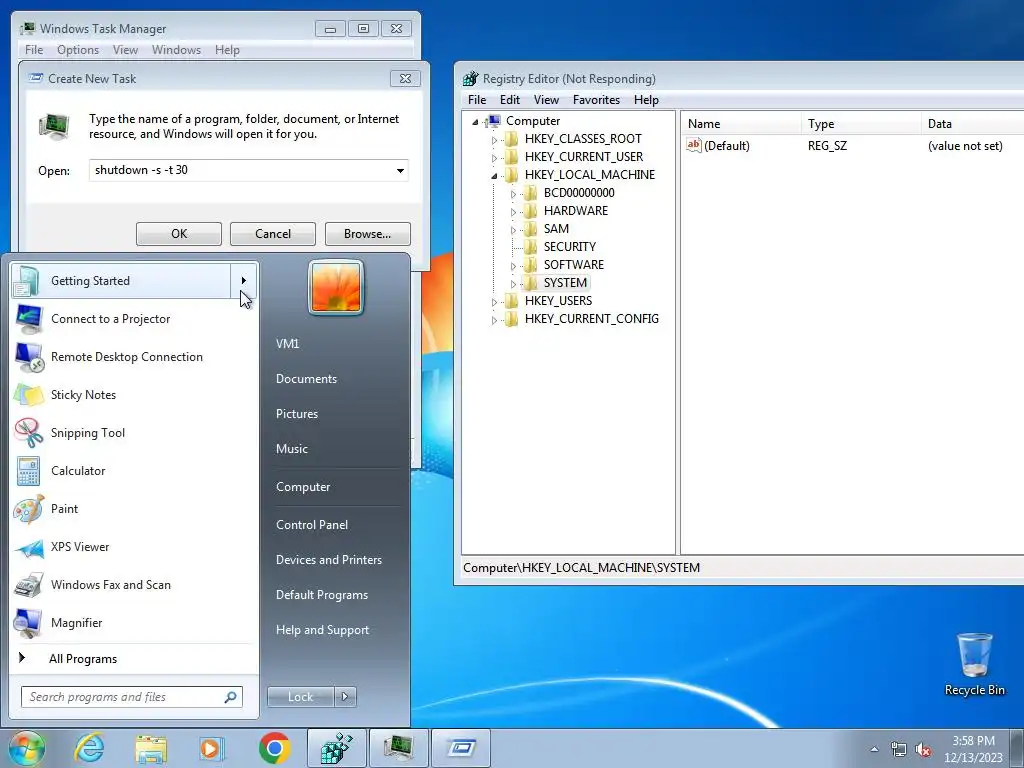The image size is (1024, 768).
Task: Open File menu in Task Manager
Action: (34, 50)
